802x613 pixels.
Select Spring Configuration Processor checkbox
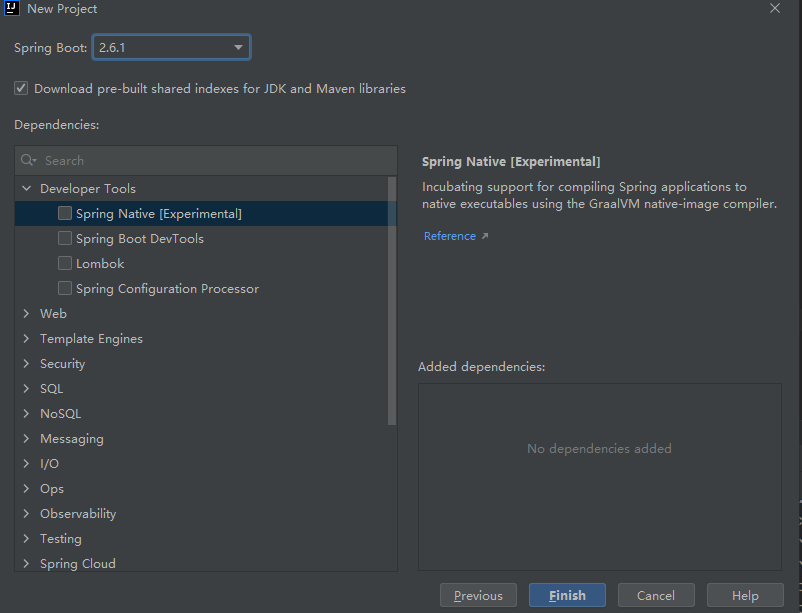tap(65, 288)
